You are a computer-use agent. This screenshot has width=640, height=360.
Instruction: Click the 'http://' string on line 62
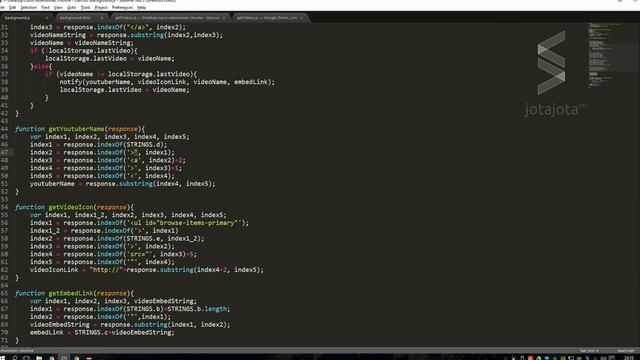106,270
